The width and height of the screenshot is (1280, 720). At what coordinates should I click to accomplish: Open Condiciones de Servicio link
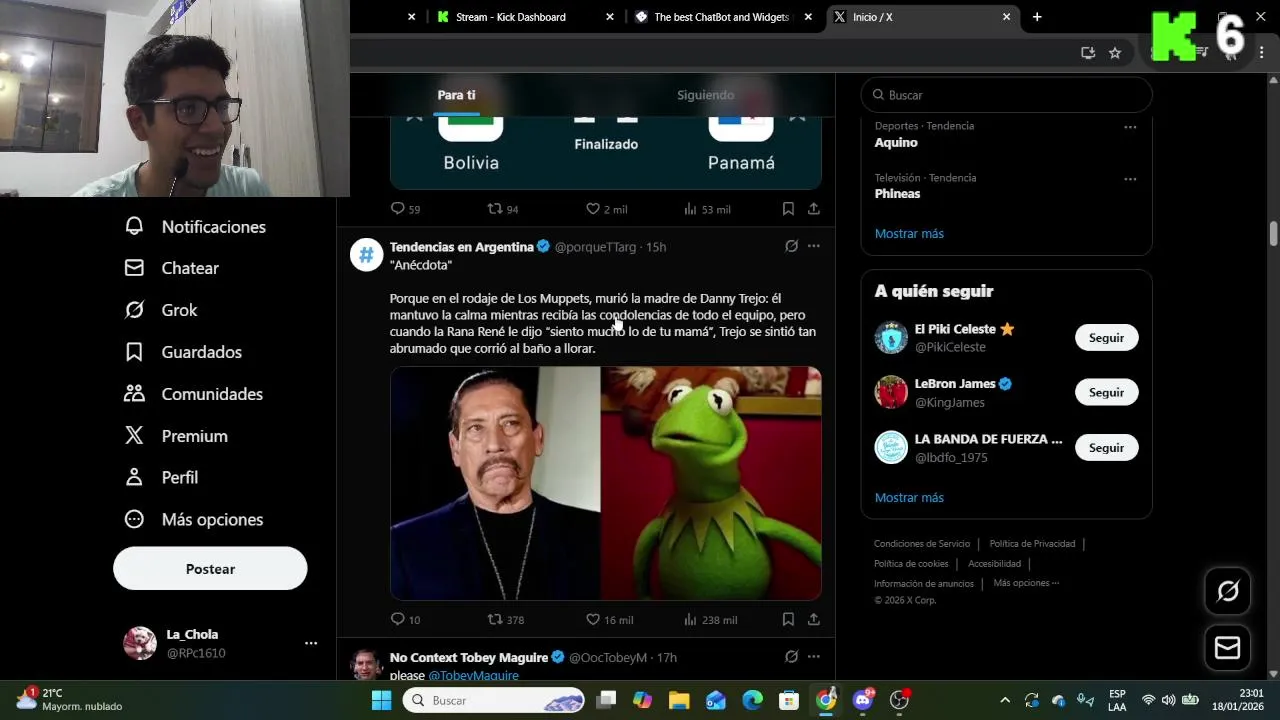[922, 544]
